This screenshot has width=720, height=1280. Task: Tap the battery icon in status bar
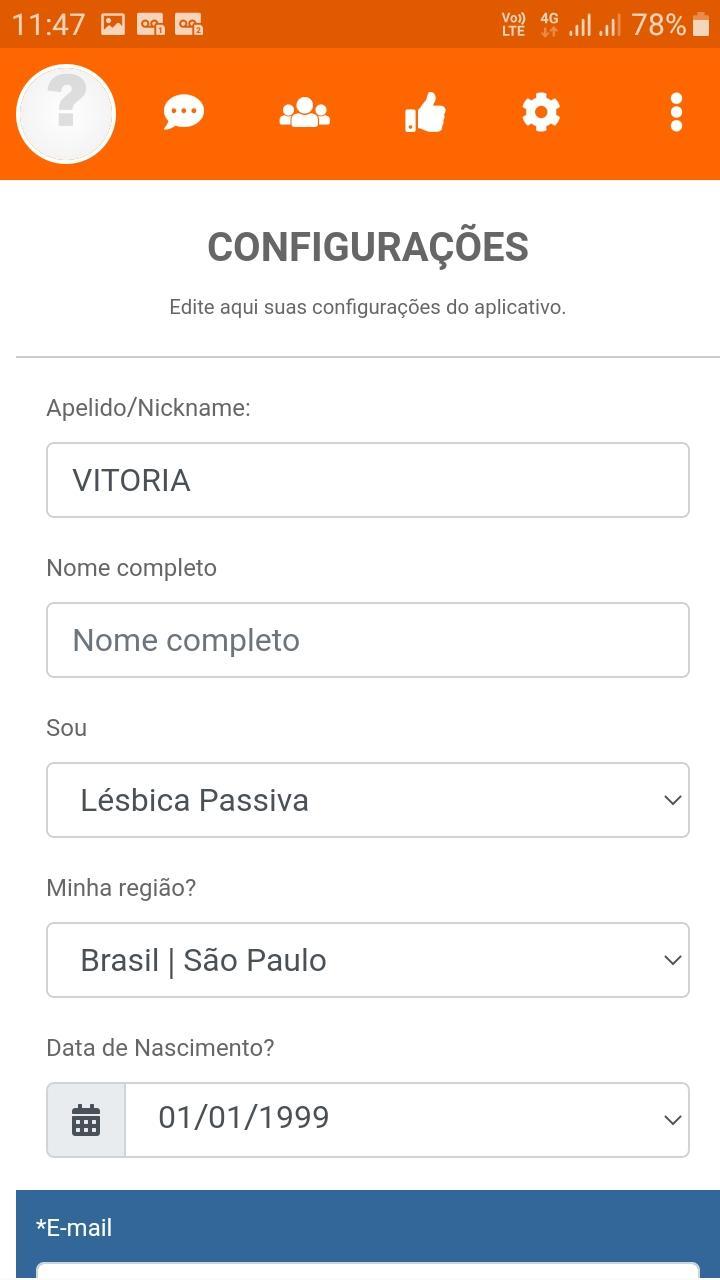pyautogui.click(x=701, y=24)
